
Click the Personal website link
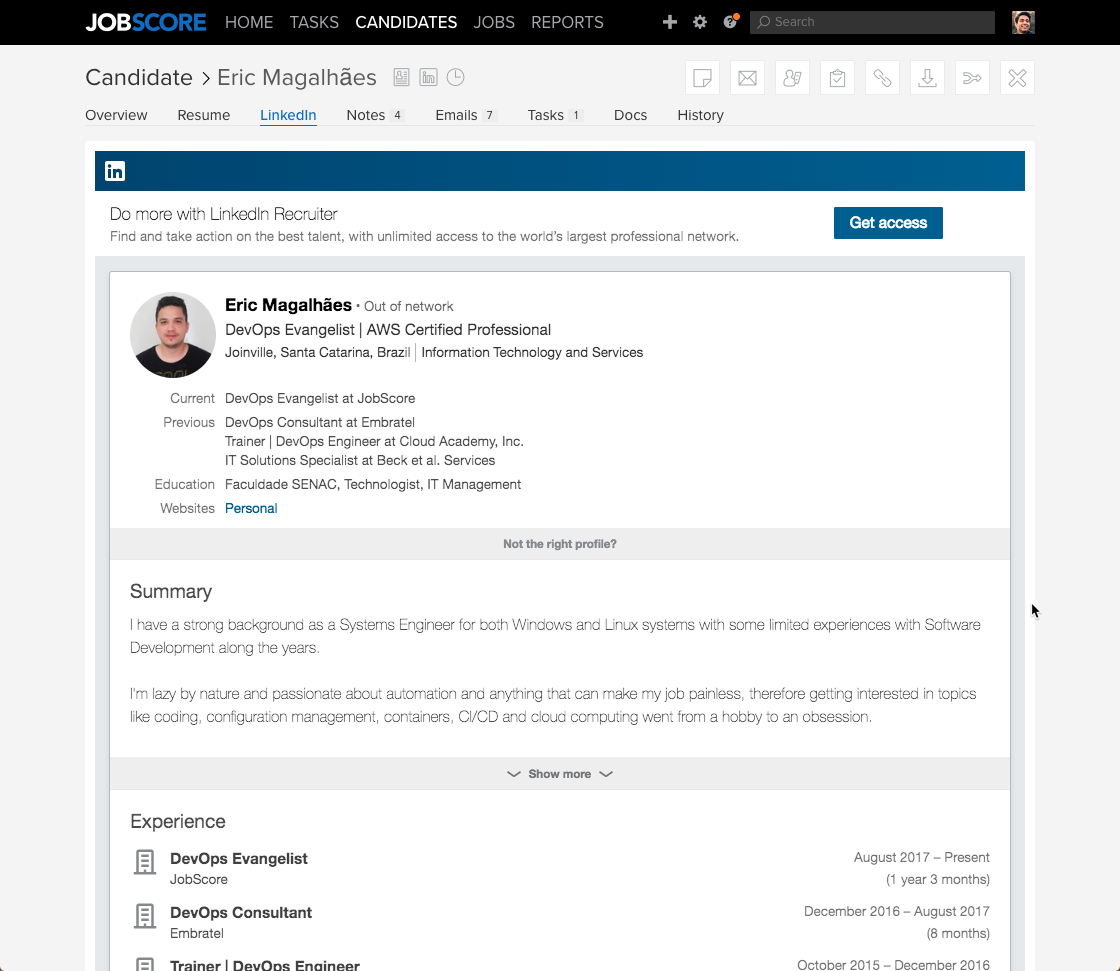coord(251,508)
